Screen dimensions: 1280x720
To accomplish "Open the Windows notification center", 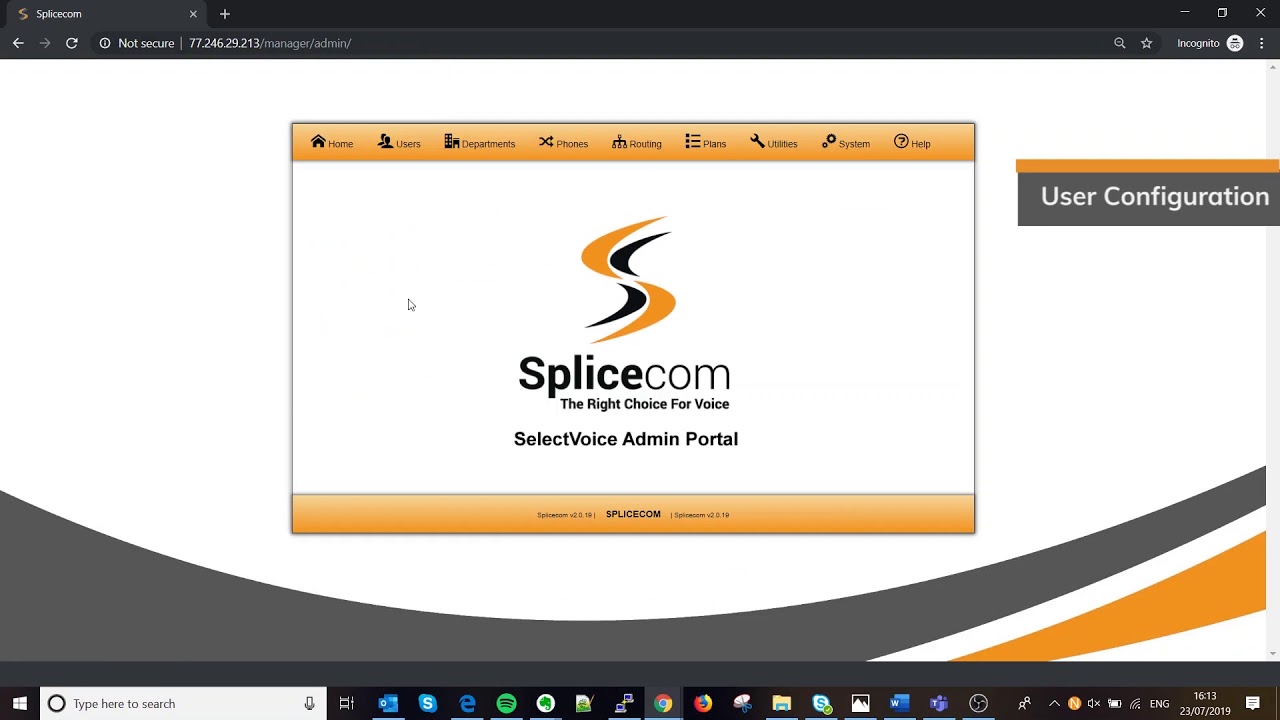I will point(1252,703).
